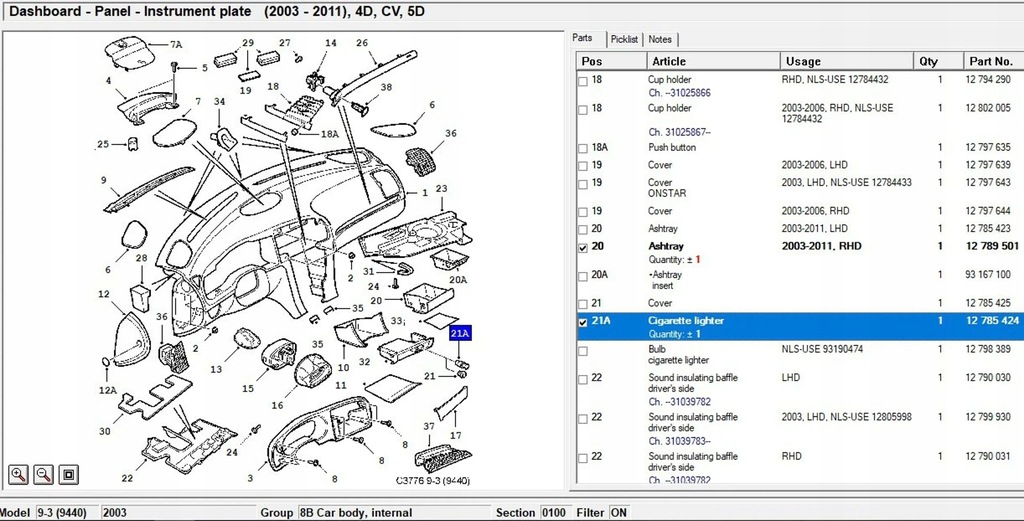Check the 18A Push button checkbox
This screenshot has width=1024, height=521.
(x=583, y=148)
